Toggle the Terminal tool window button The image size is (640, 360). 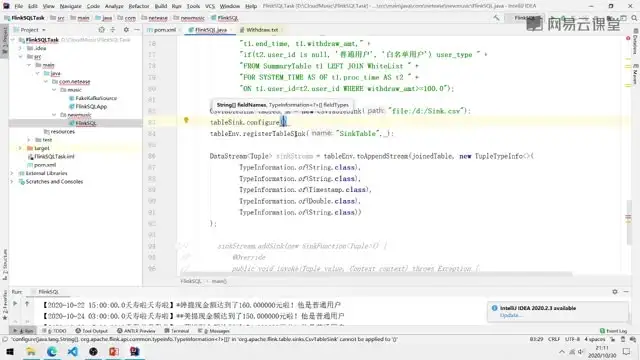click(176, 331)
